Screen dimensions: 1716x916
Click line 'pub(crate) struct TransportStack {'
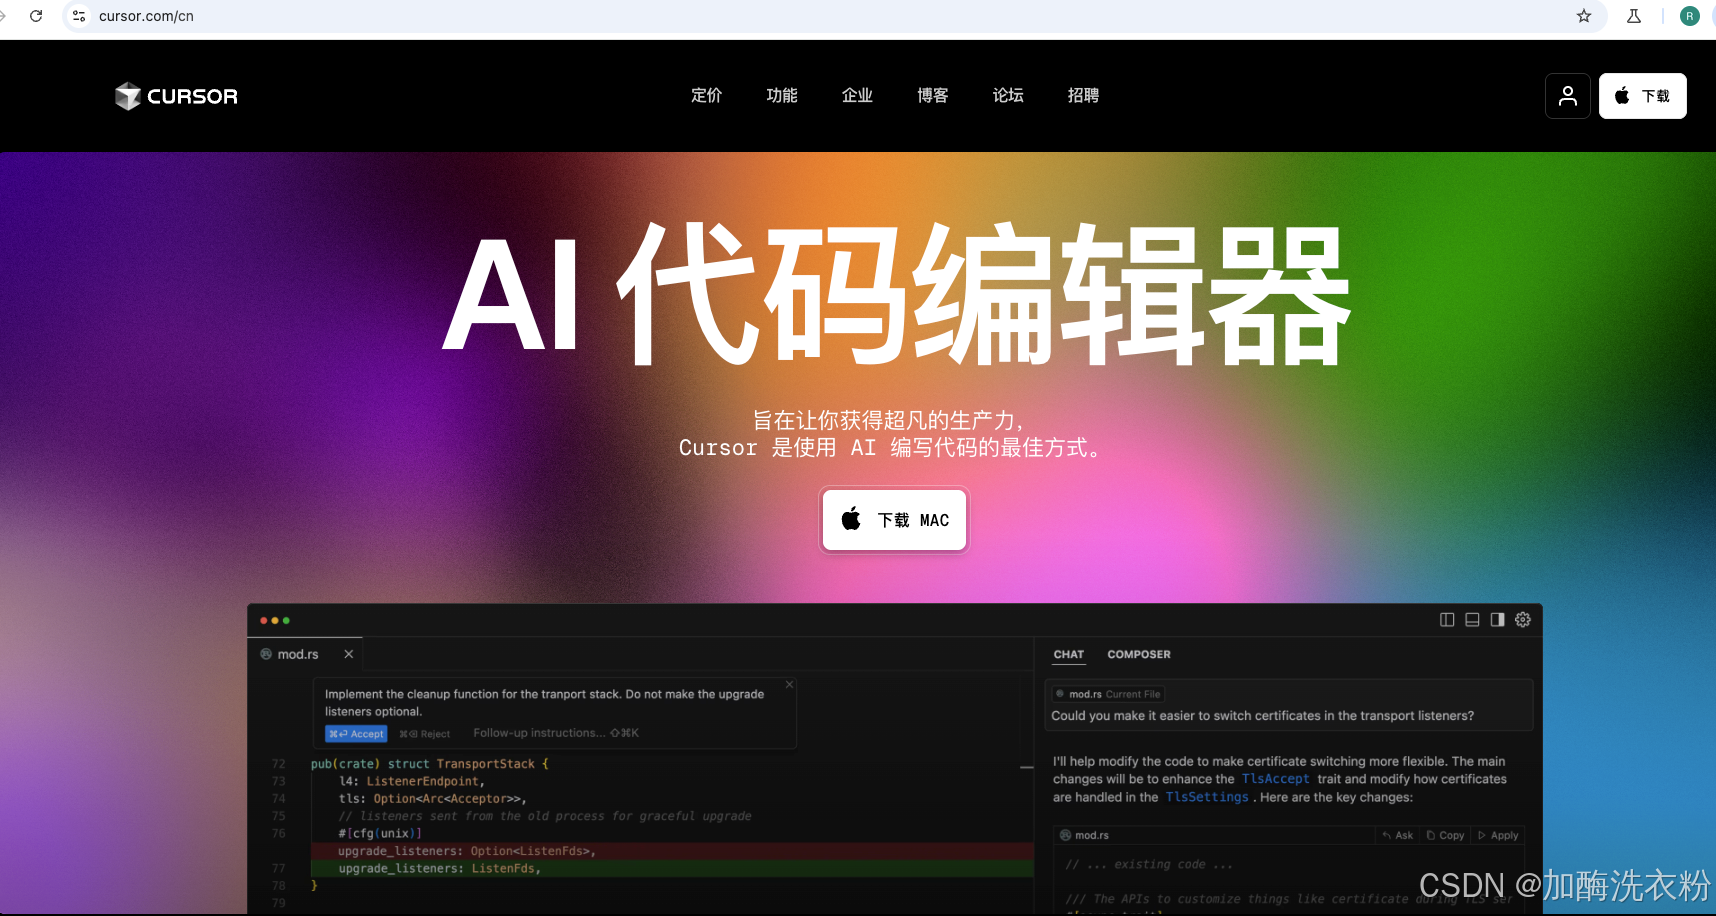point(430,764)
